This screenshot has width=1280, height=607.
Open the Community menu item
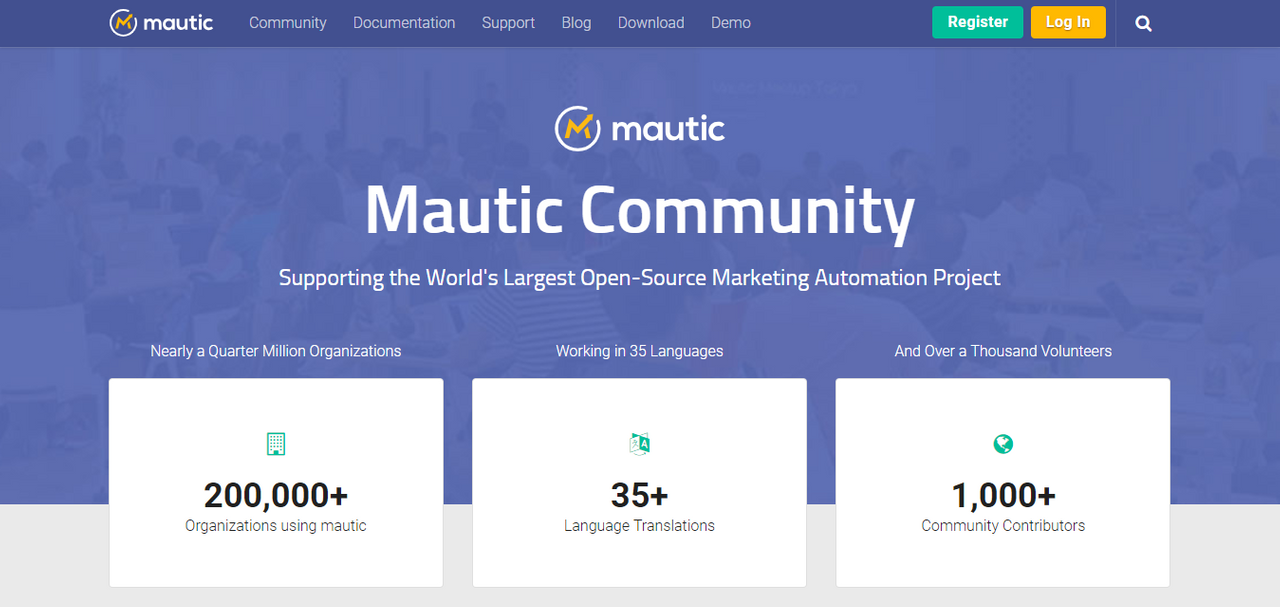tap(288, 22)
